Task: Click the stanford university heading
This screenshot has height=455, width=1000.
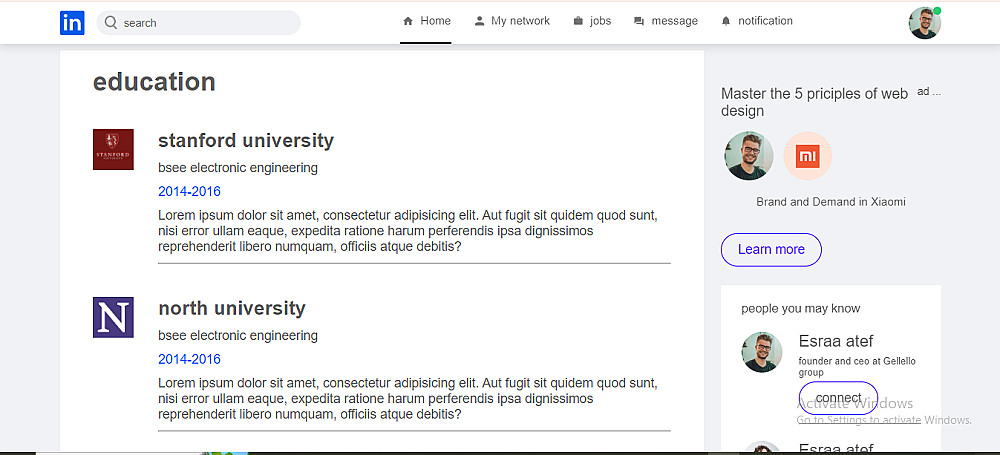Action: pos(246,140)
